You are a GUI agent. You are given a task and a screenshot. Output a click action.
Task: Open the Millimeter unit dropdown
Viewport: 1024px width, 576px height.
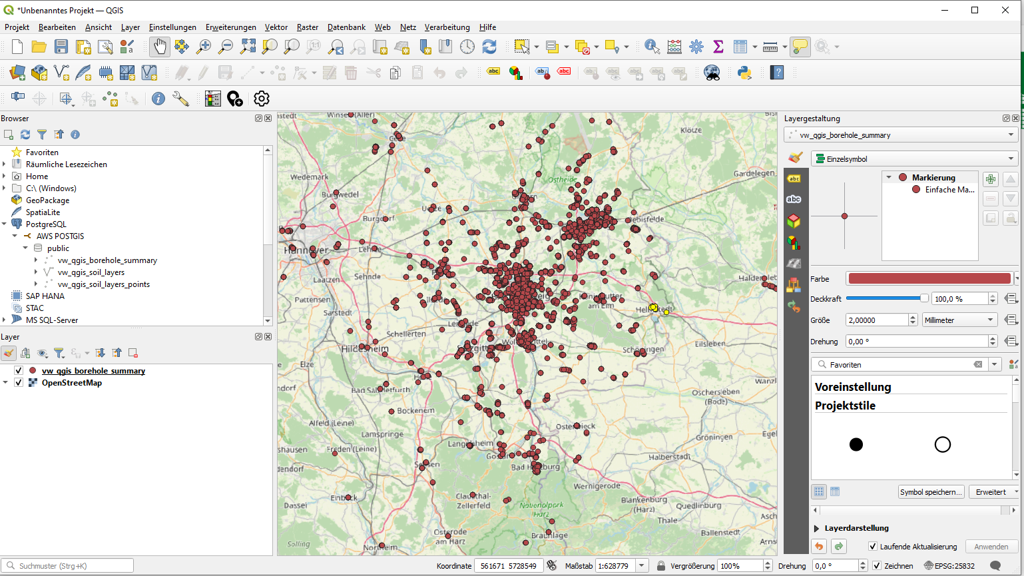coord(960,320)
